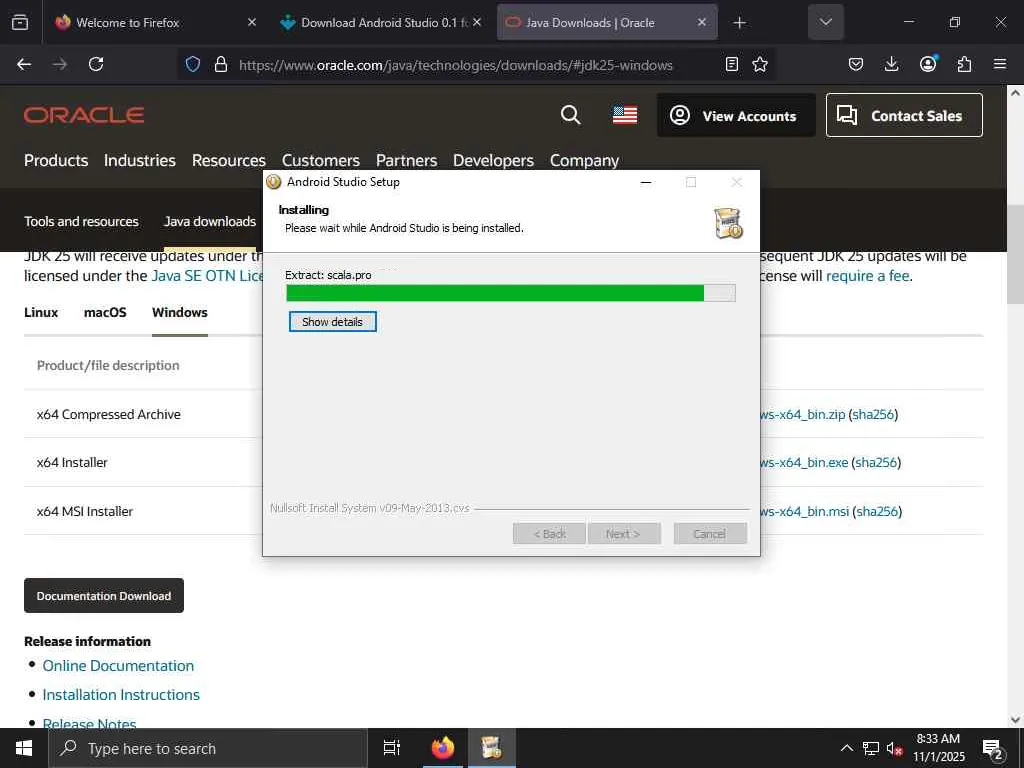Click the Oracle logo
1024x768 pixels.
(84, 115)
